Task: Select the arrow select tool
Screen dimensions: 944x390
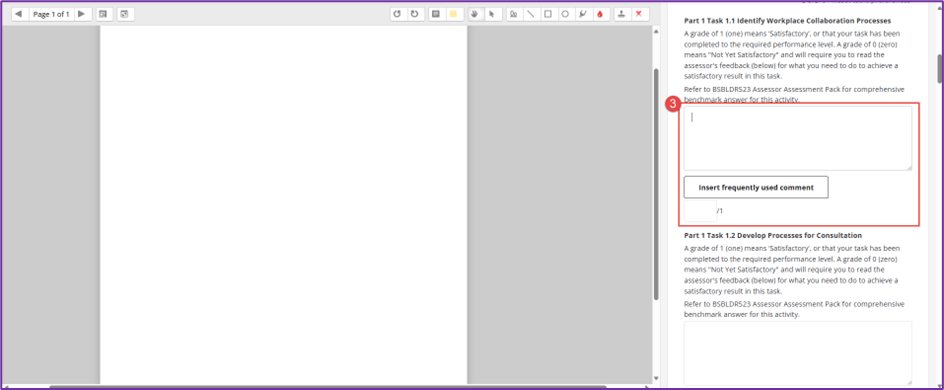Action: 492,14
